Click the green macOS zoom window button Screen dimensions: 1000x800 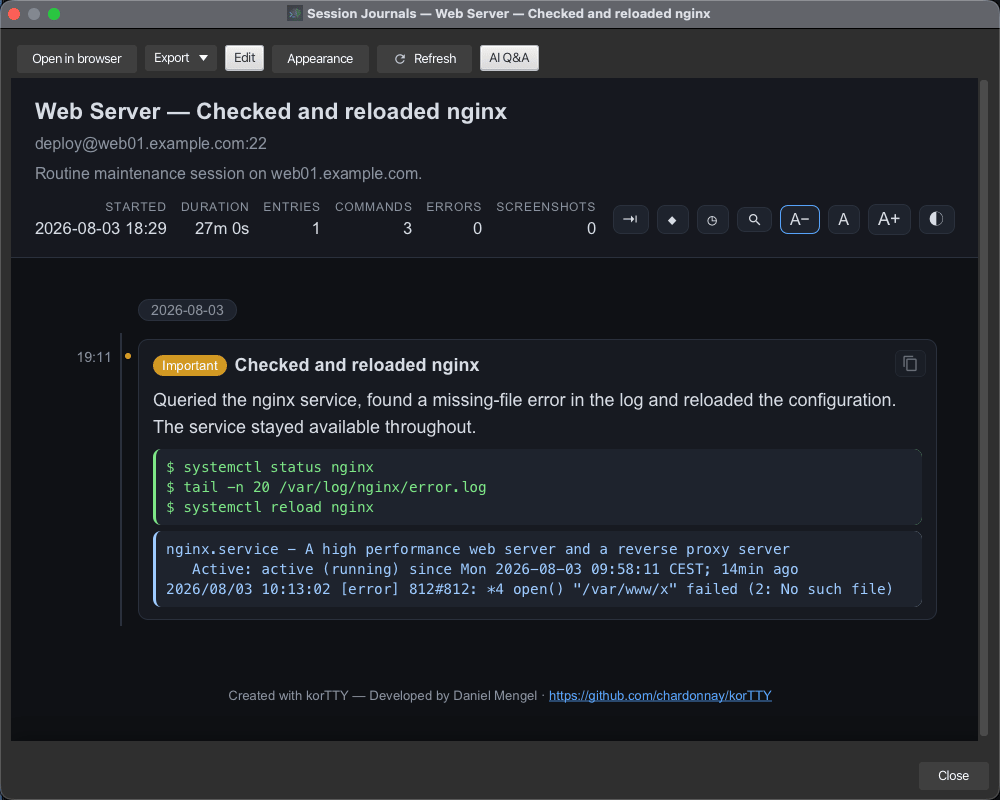[54, 13]
